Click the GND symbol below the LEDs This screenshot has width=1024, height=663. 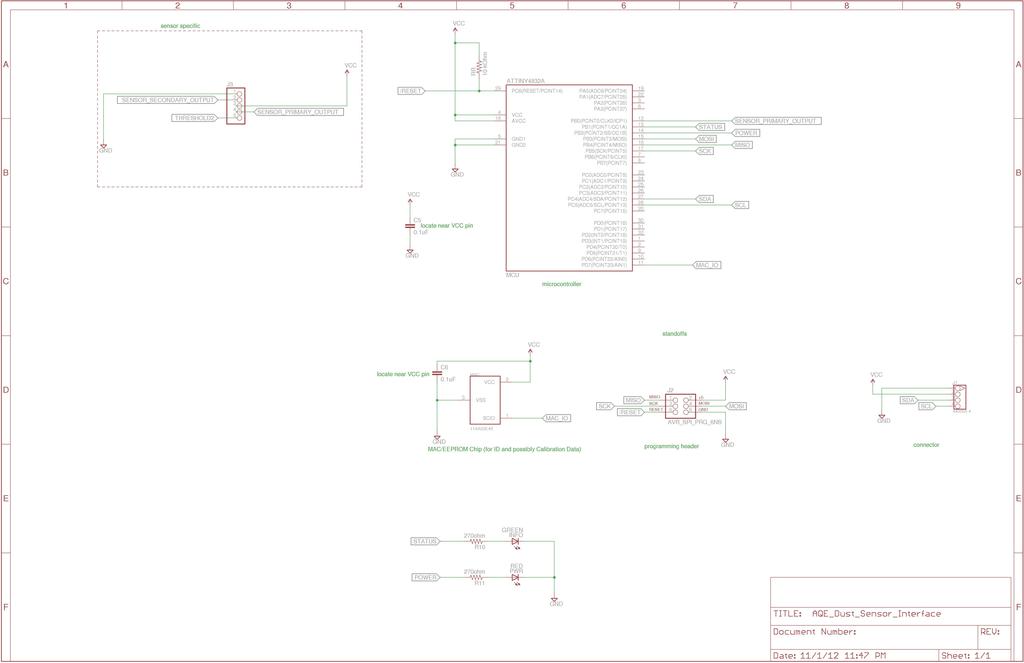(555, 602)
